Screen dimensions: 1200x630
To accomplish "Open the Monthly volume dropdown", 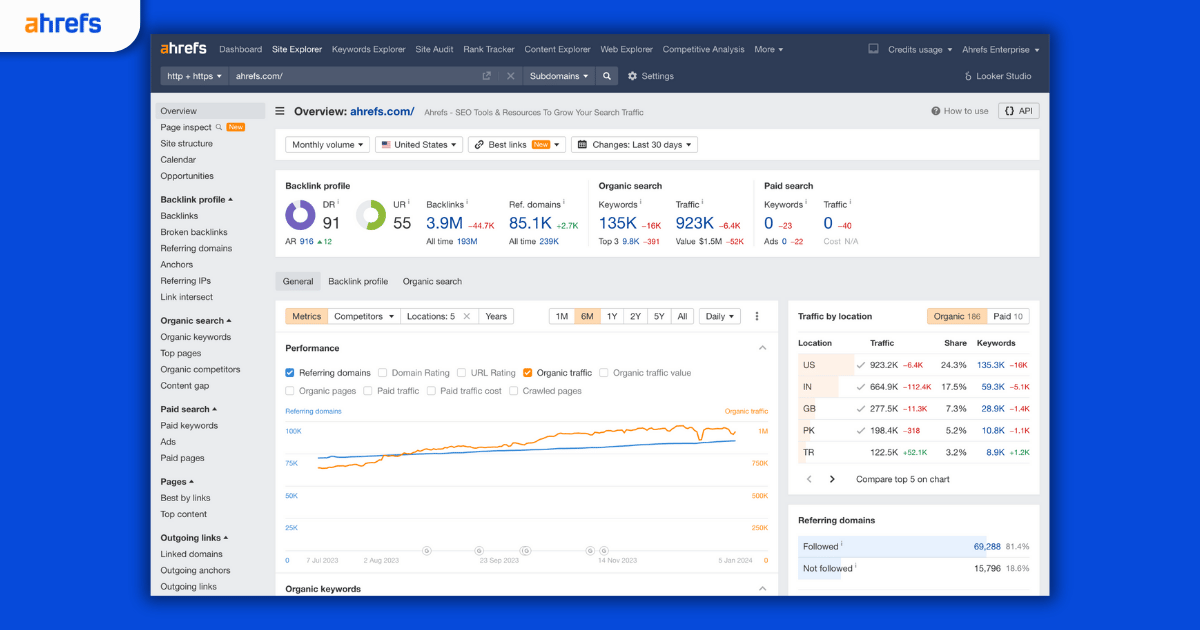I will pyautogui.click(x=327, y=145).
